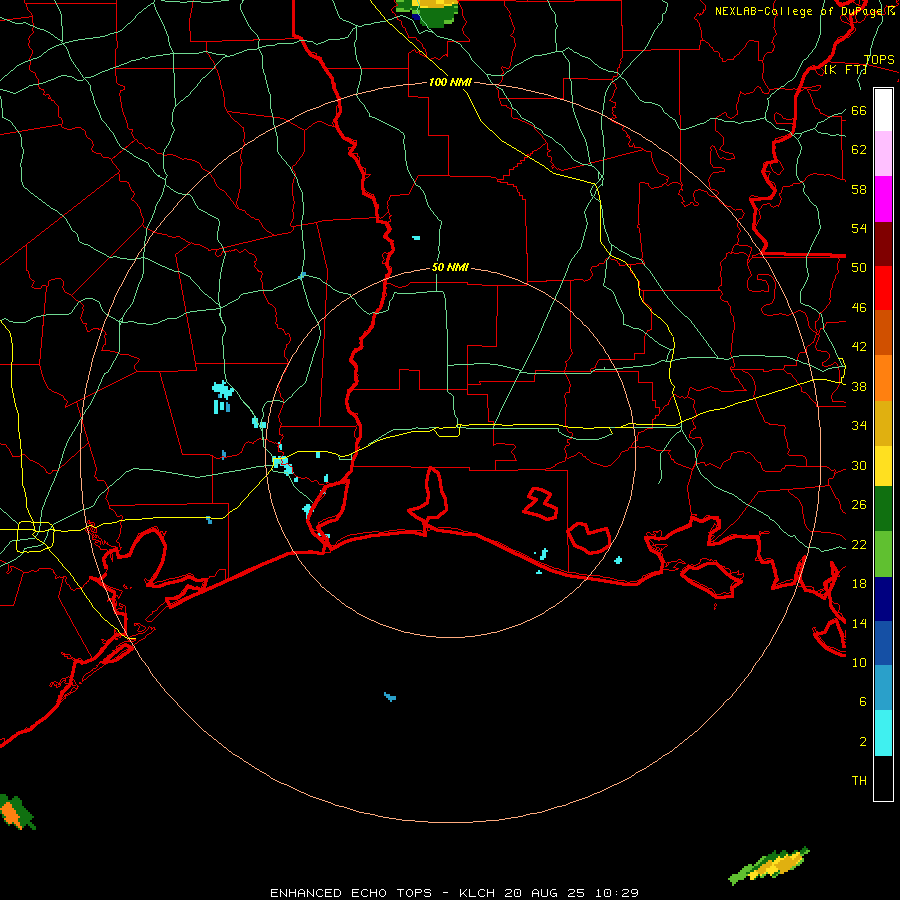Click the TH label on the scale

859,781
